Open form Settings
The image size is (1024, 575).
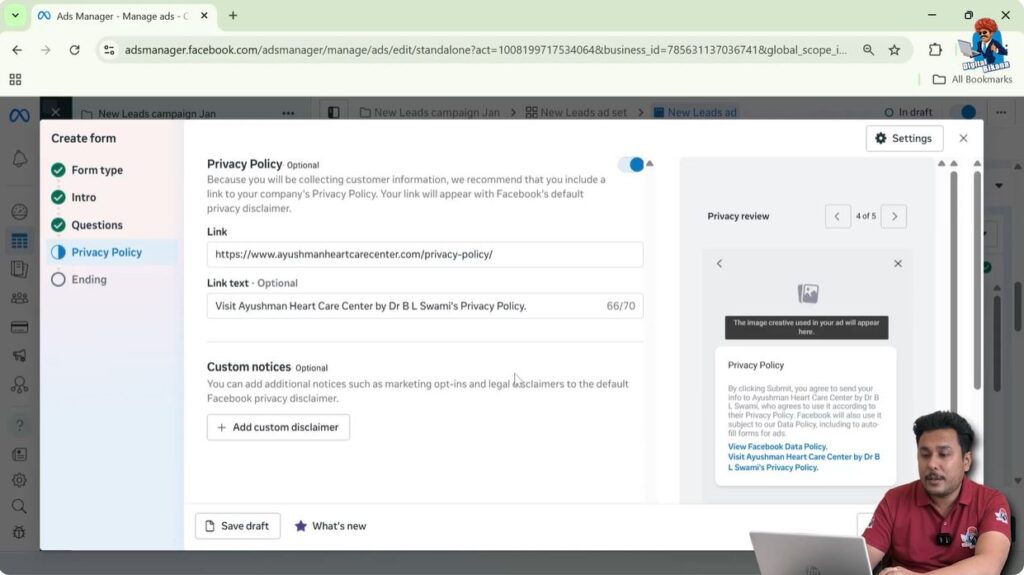[904, 139]
